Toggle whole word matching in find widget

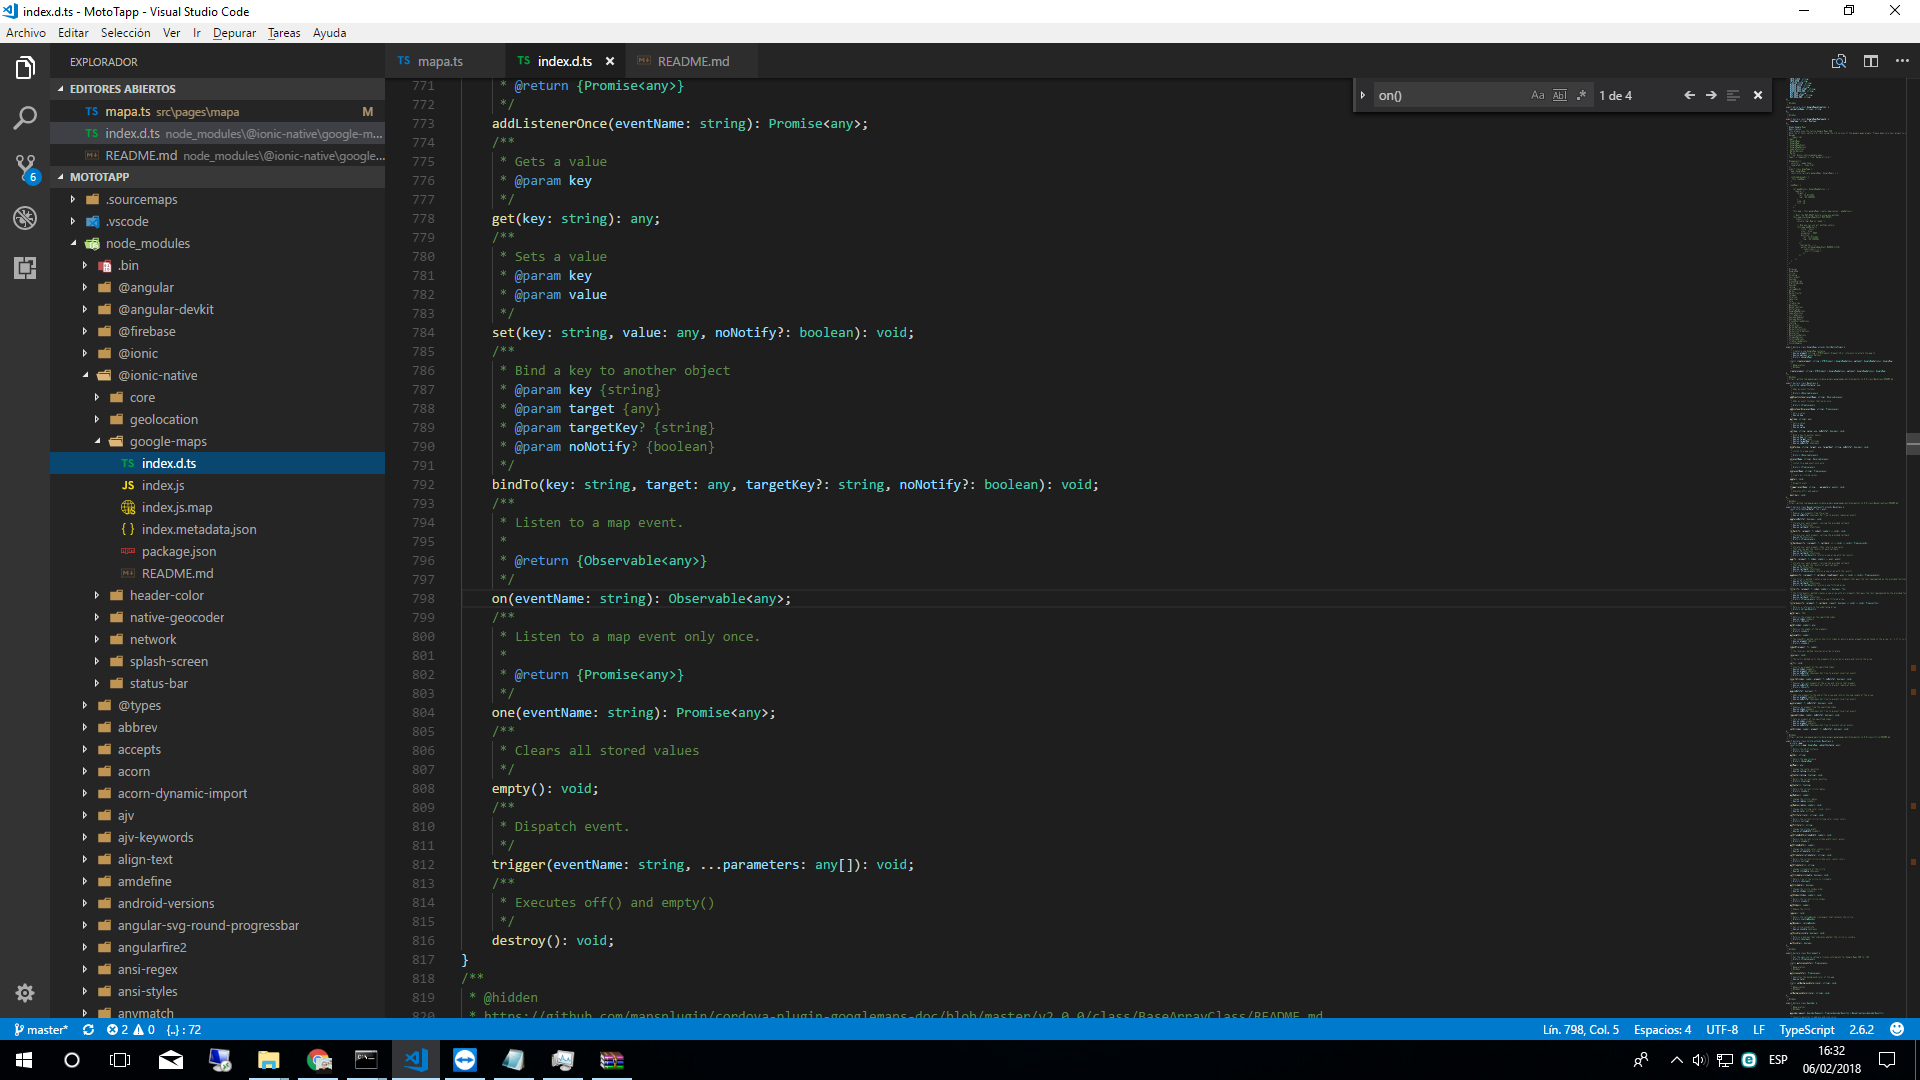pyautogui.click(x=1560, y=95)
